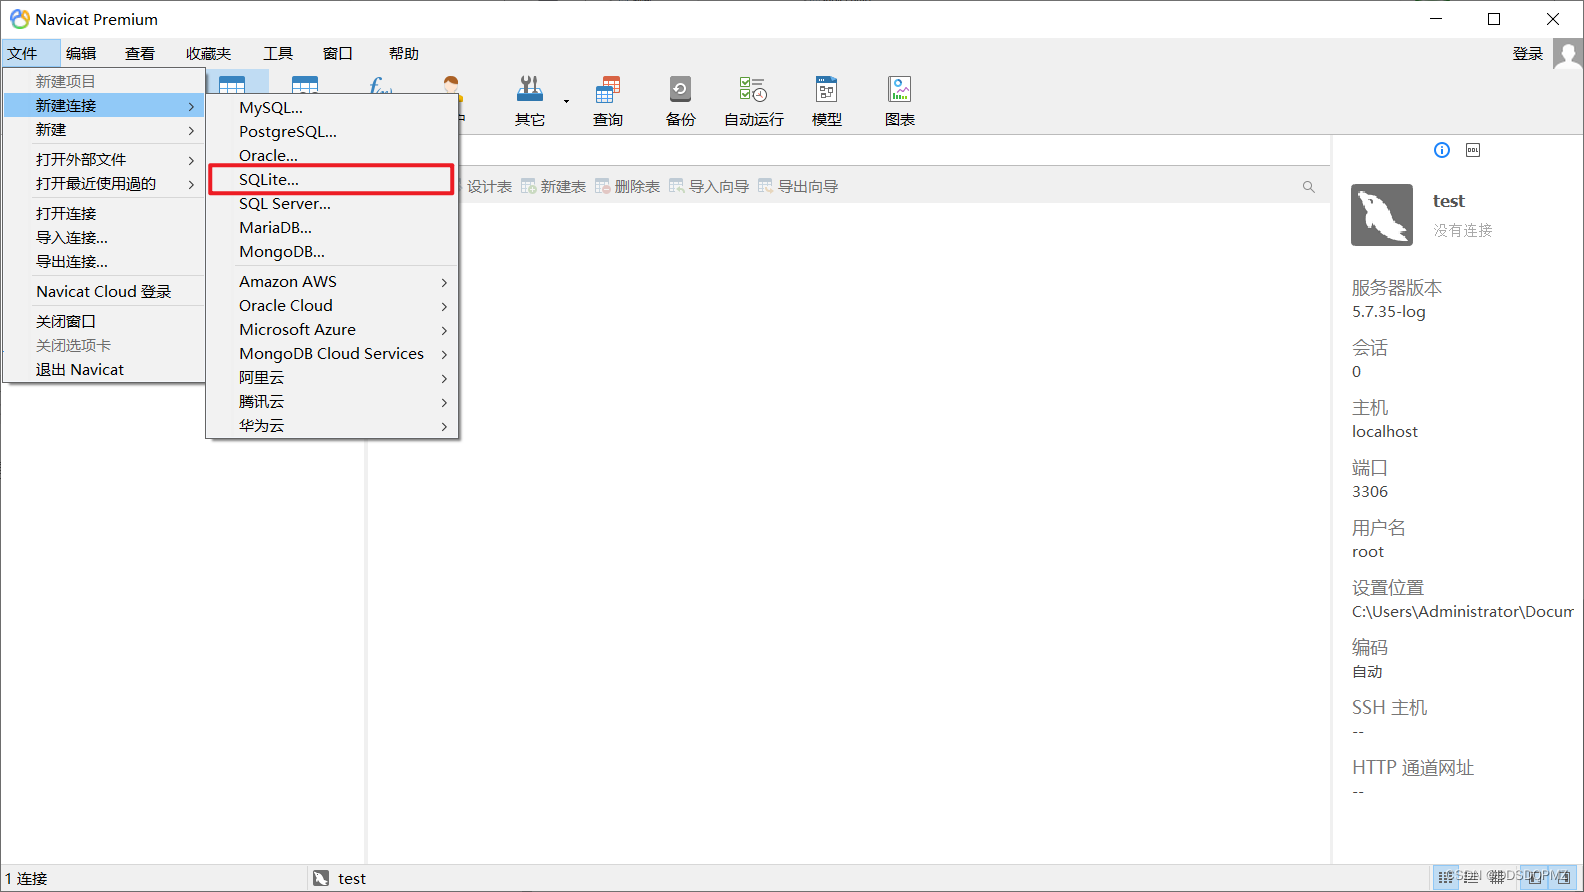Click 打开连接 menu item
Viewport: 1584px width, 892px height.
click(x=104, y=214)
